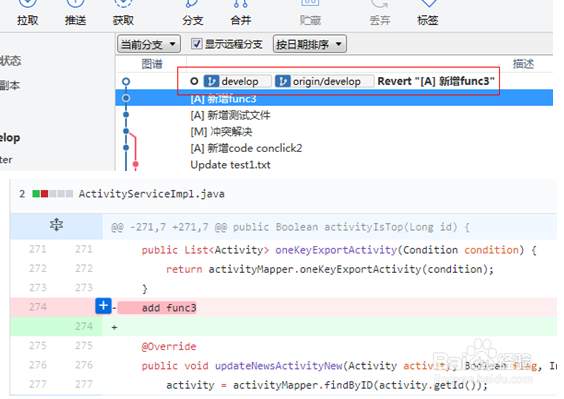
Task: Click the 获取 (Fetch) toolbar button
Action: [123, 13]
